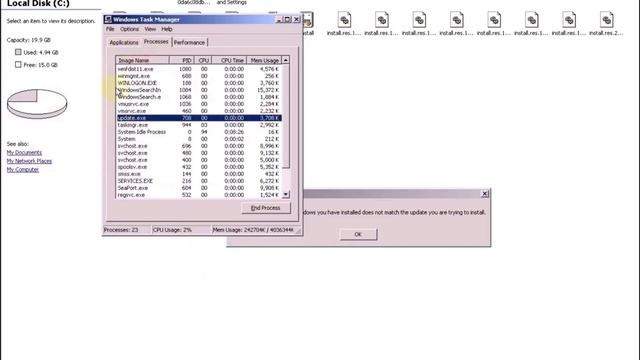Select the WindowsSearchIn process with PID 1004
640x360 pixels.
tap(198, 90)
